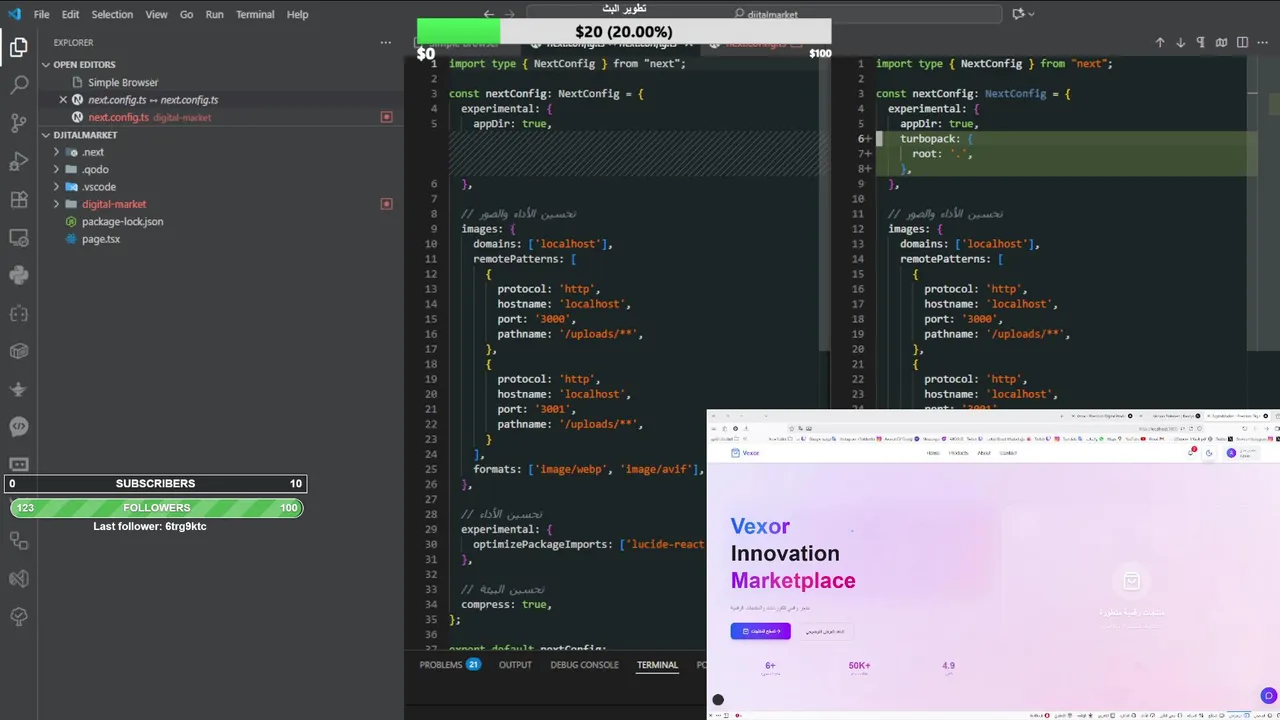The image size is (1280, 720).
Task: Split the editor right
Action: 1242,42
